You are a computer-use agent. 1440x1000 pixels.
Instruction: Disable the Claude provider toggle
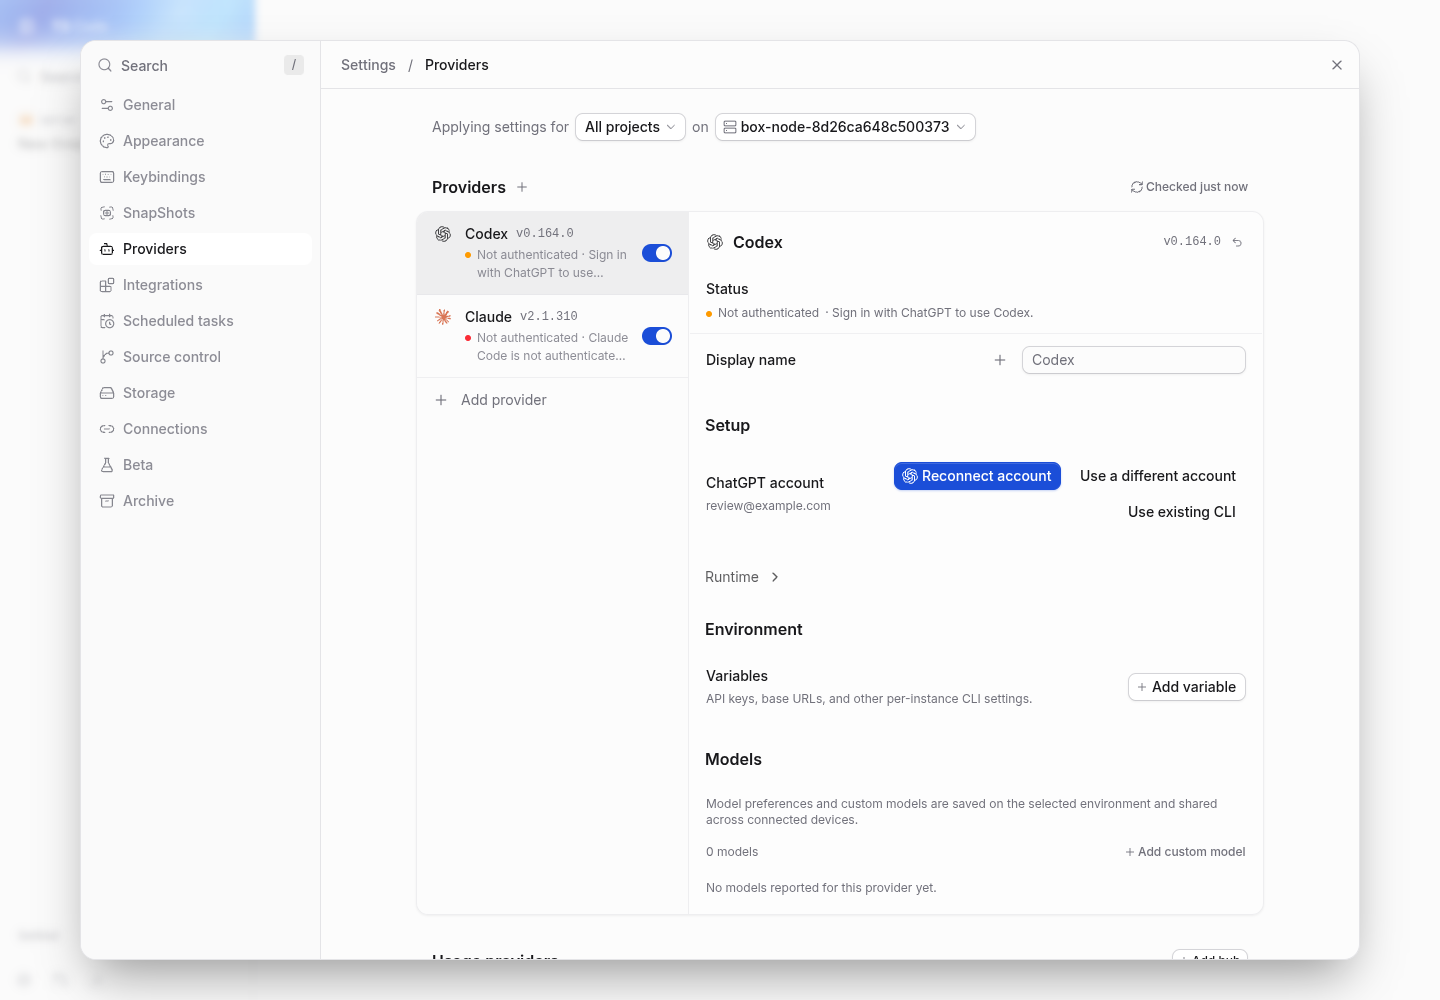point(657,336)
